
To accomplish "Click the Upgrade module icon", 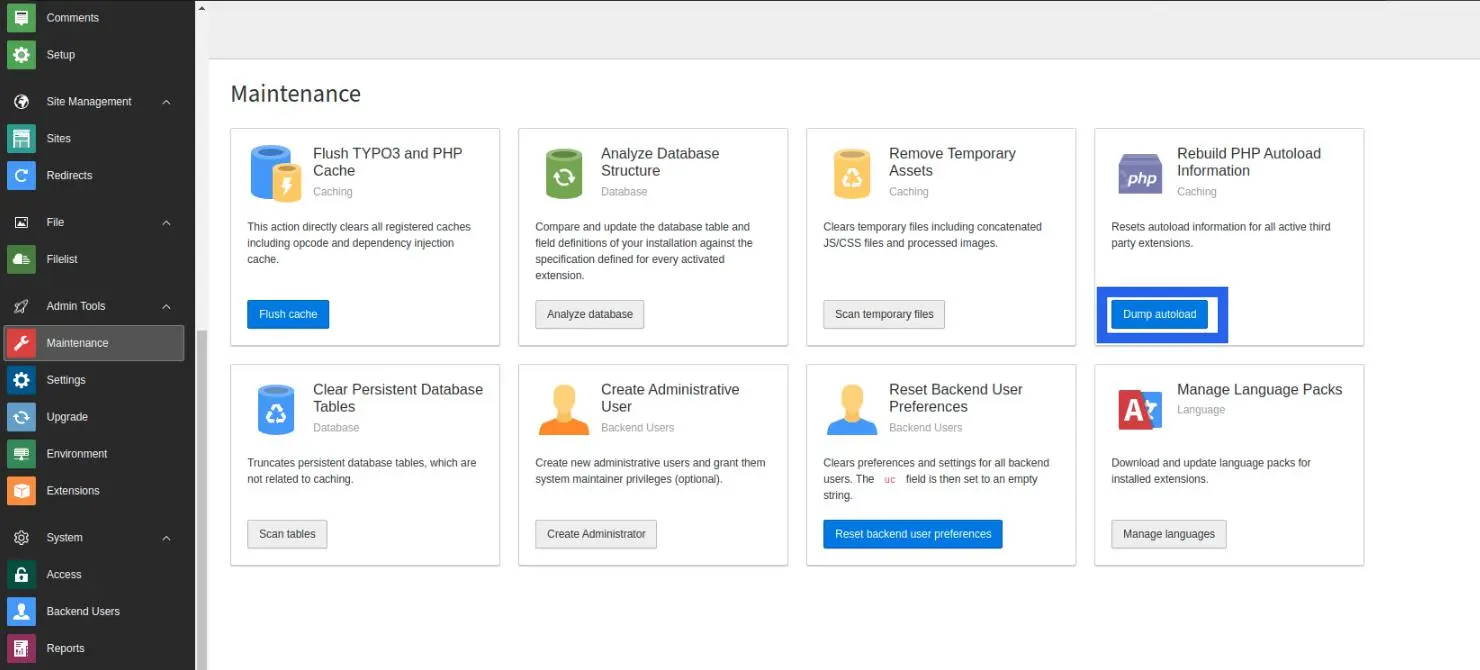I will [x=21, y=417].
